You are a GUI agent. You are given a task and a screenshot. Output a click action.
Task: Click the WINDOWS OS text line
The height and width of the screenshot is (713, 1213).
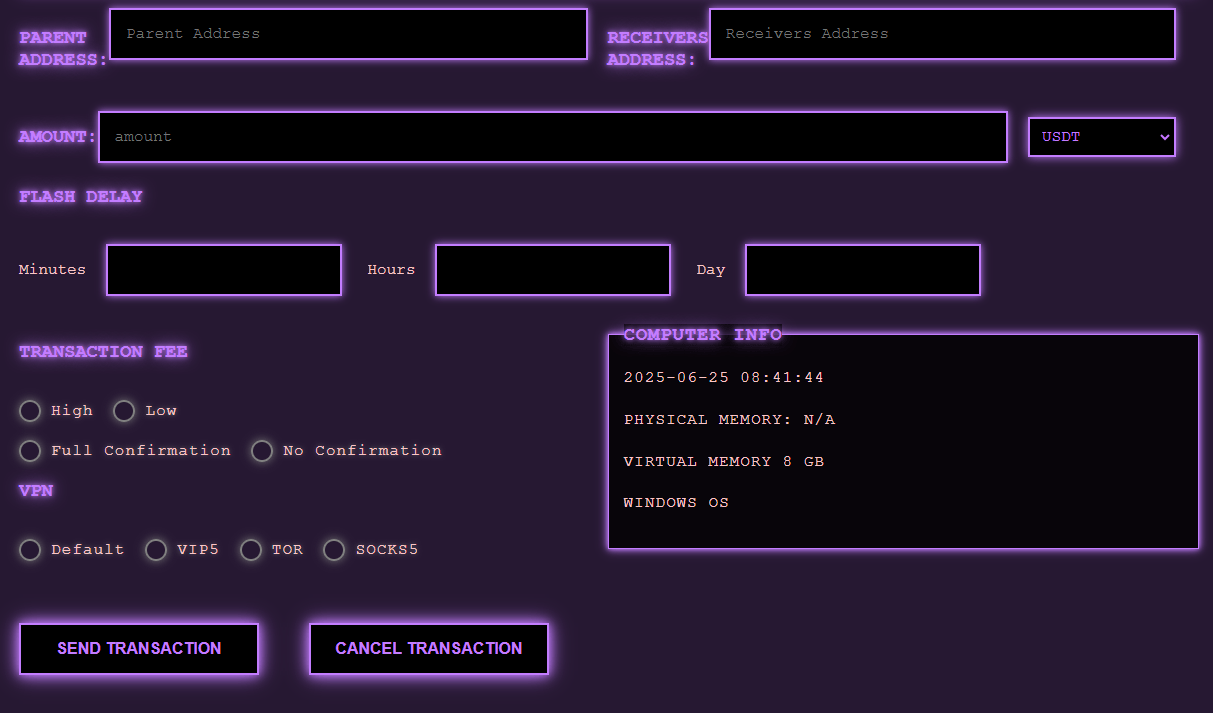pyautogui.click(x=676, y=503)
